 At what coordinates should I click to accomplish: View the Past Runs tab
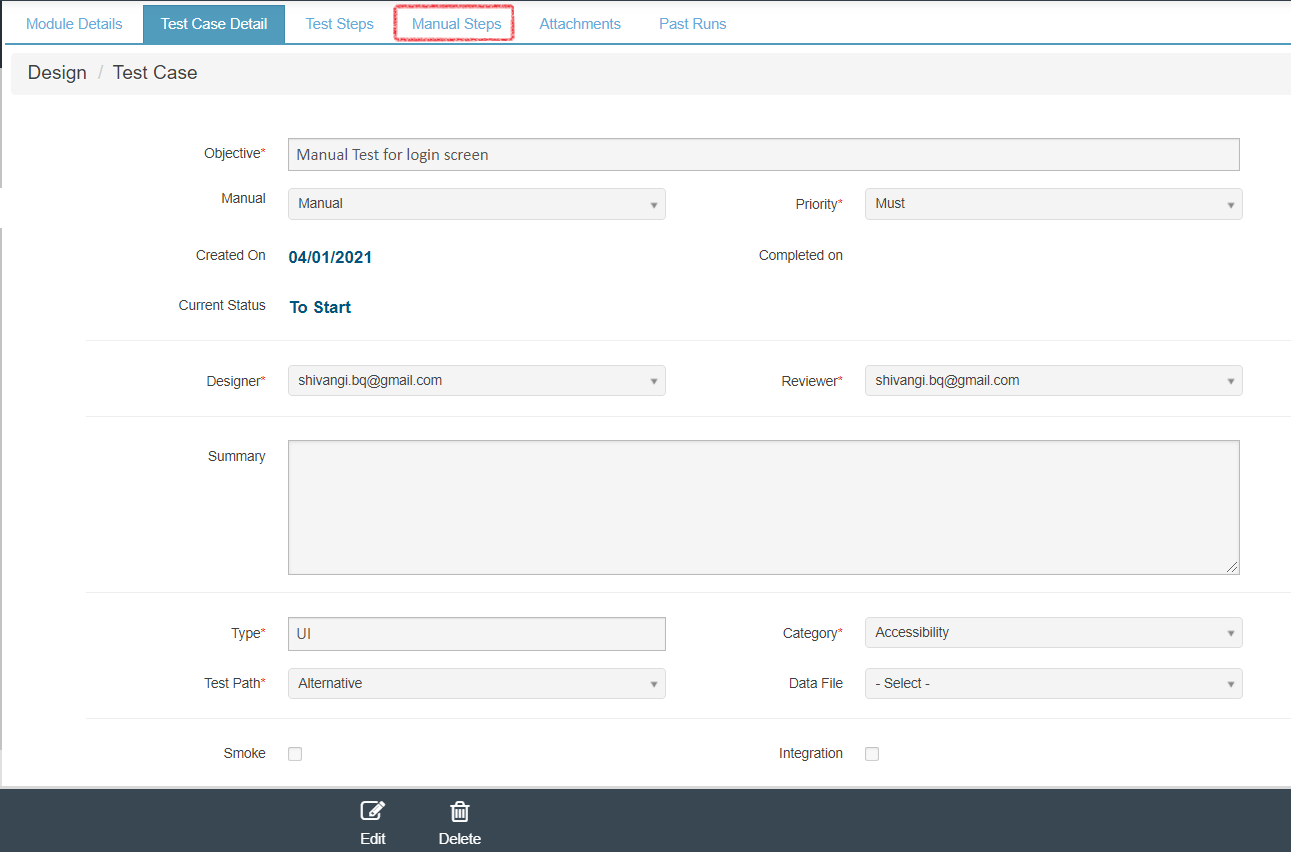pyautogui.click(x=693, y=24)
